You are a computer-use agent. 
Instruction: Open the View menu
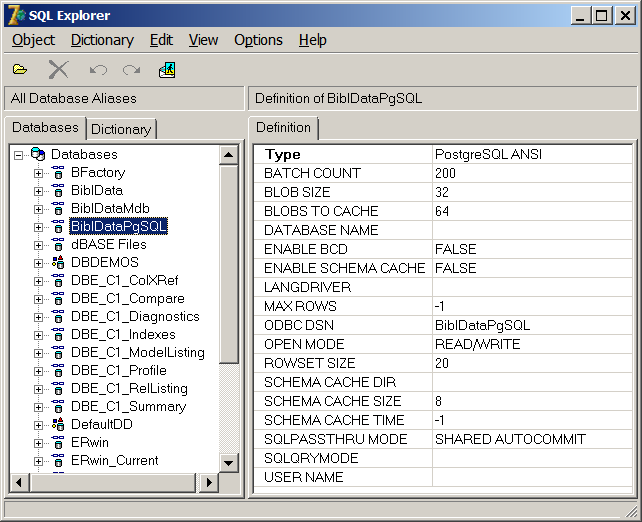point(203,40)
